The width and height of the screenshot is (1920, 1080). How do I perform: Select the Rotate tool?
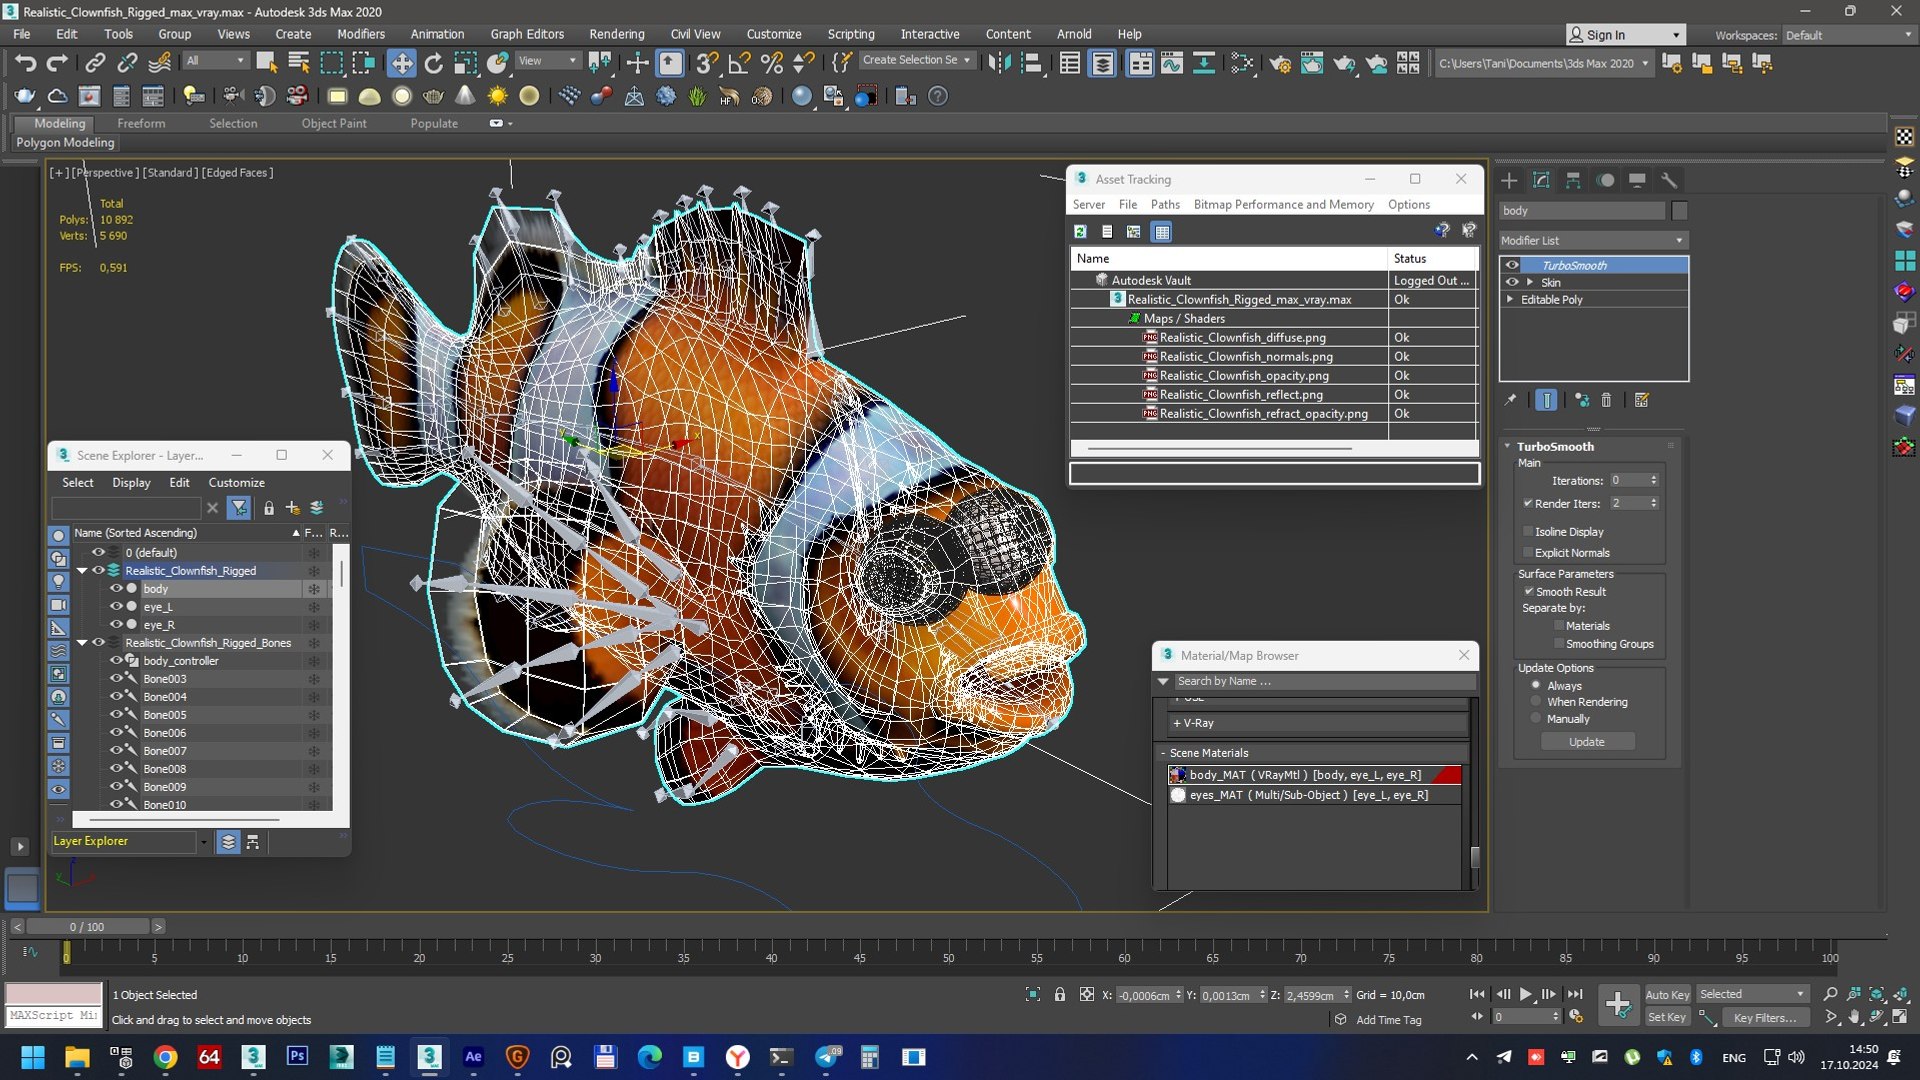pyautogui.click(x=433, y=63)
